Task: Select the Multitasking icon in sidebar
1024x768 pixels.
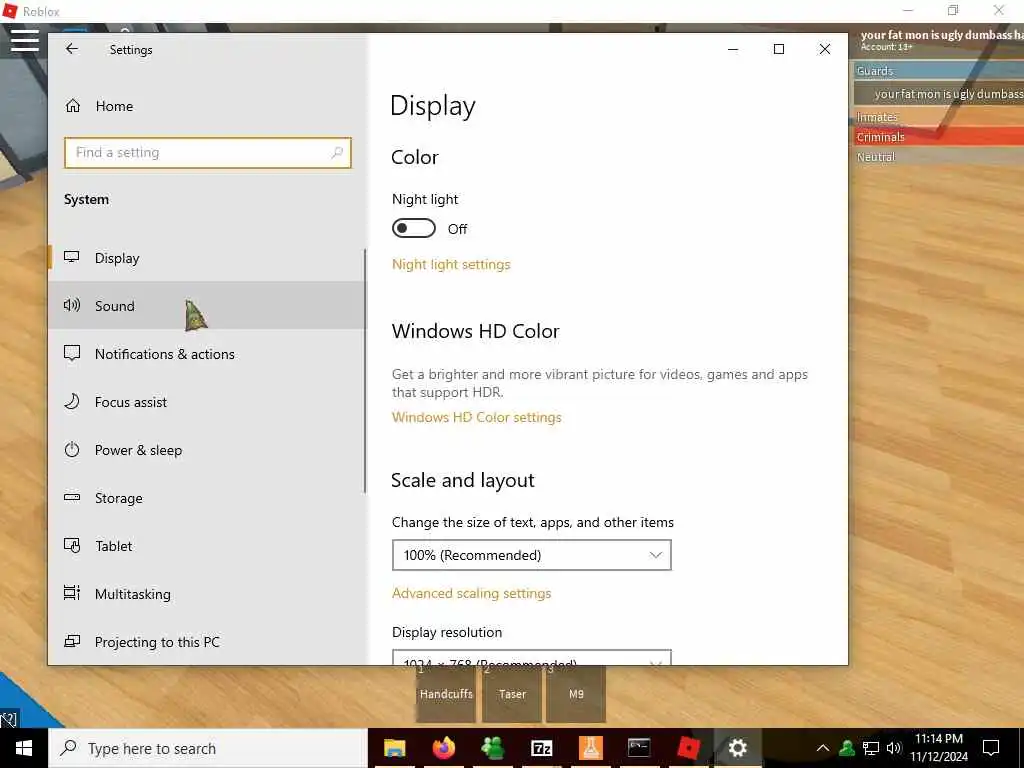Action: pos(72,593)
